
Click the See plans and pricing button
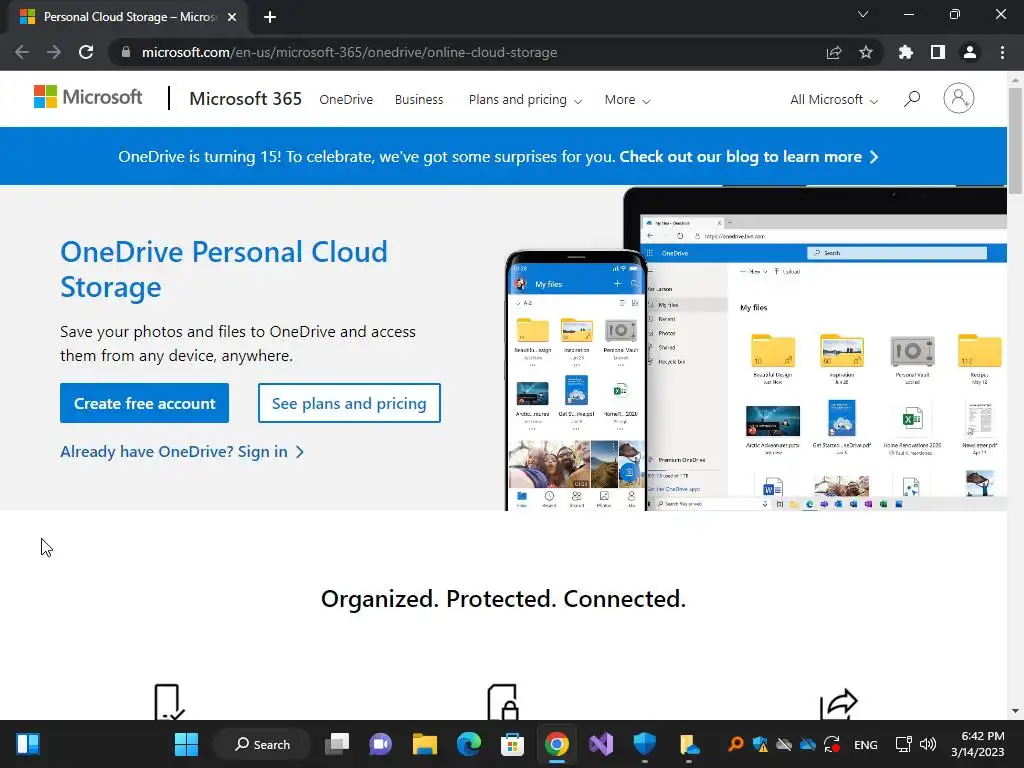tap(349, 403)
